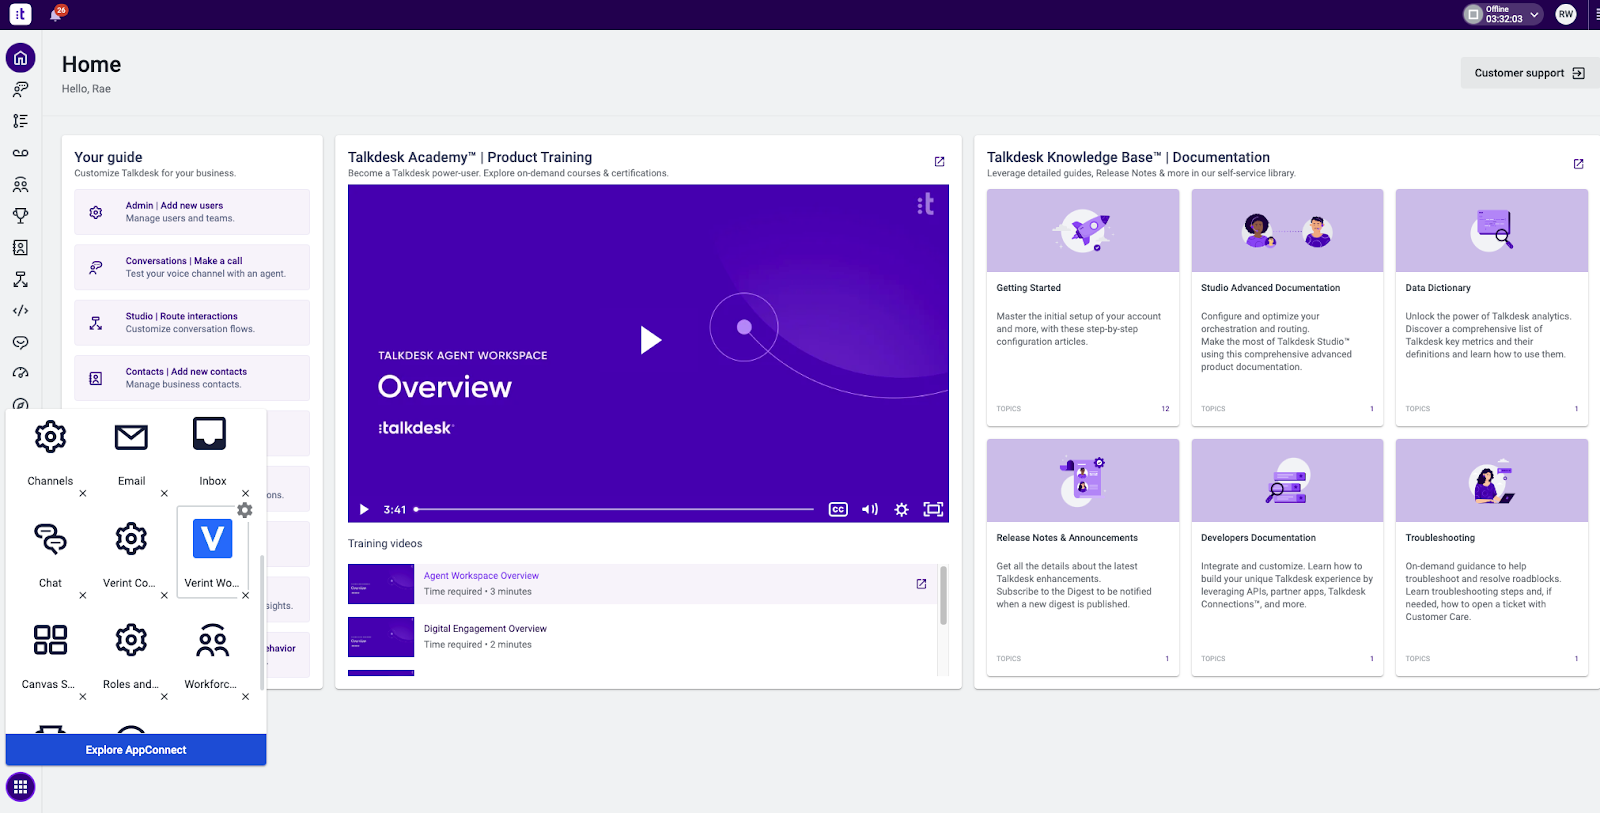The height and width of the screenshot is (813, 1600).
Task: Open Contacts | Add new contacts guide
Action: click(x=192, y=378)
